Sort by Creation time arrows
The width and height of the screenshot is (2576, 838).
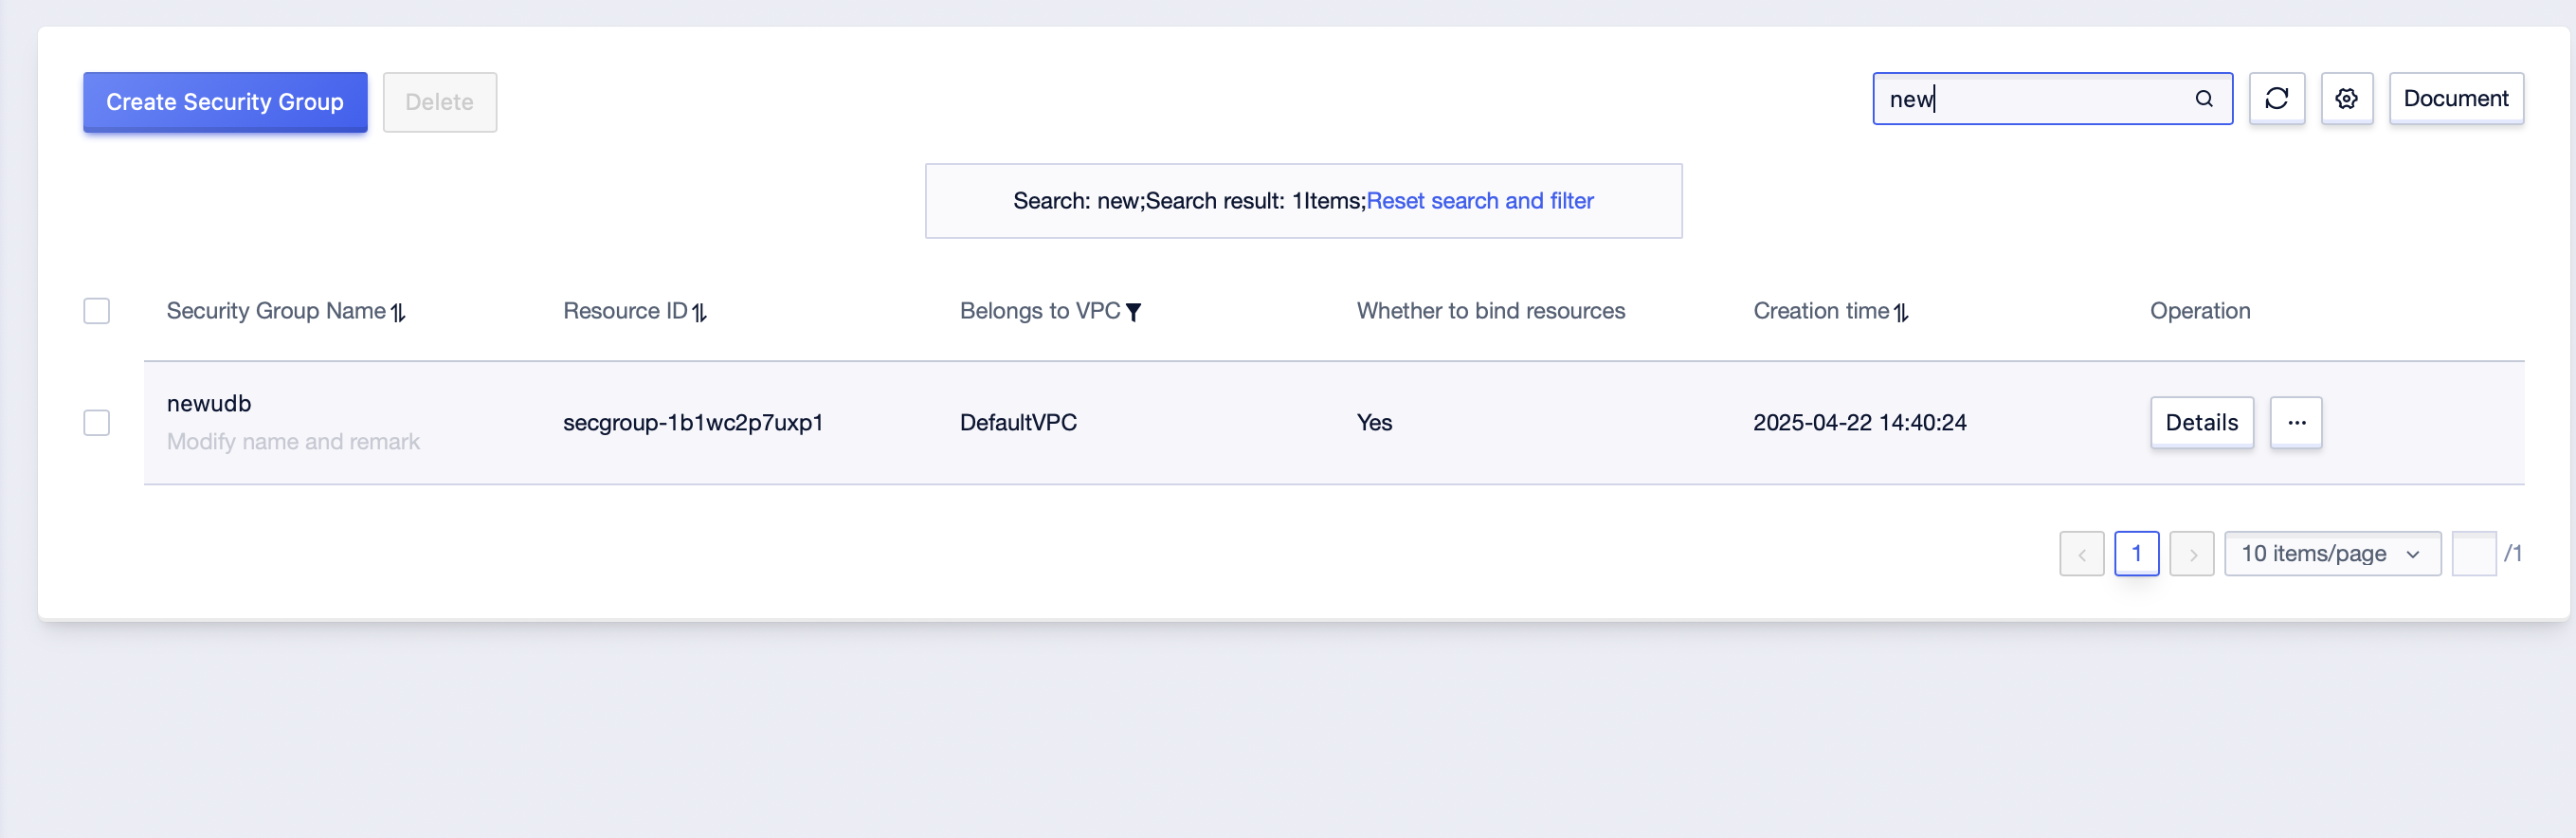click(1901, 312)
